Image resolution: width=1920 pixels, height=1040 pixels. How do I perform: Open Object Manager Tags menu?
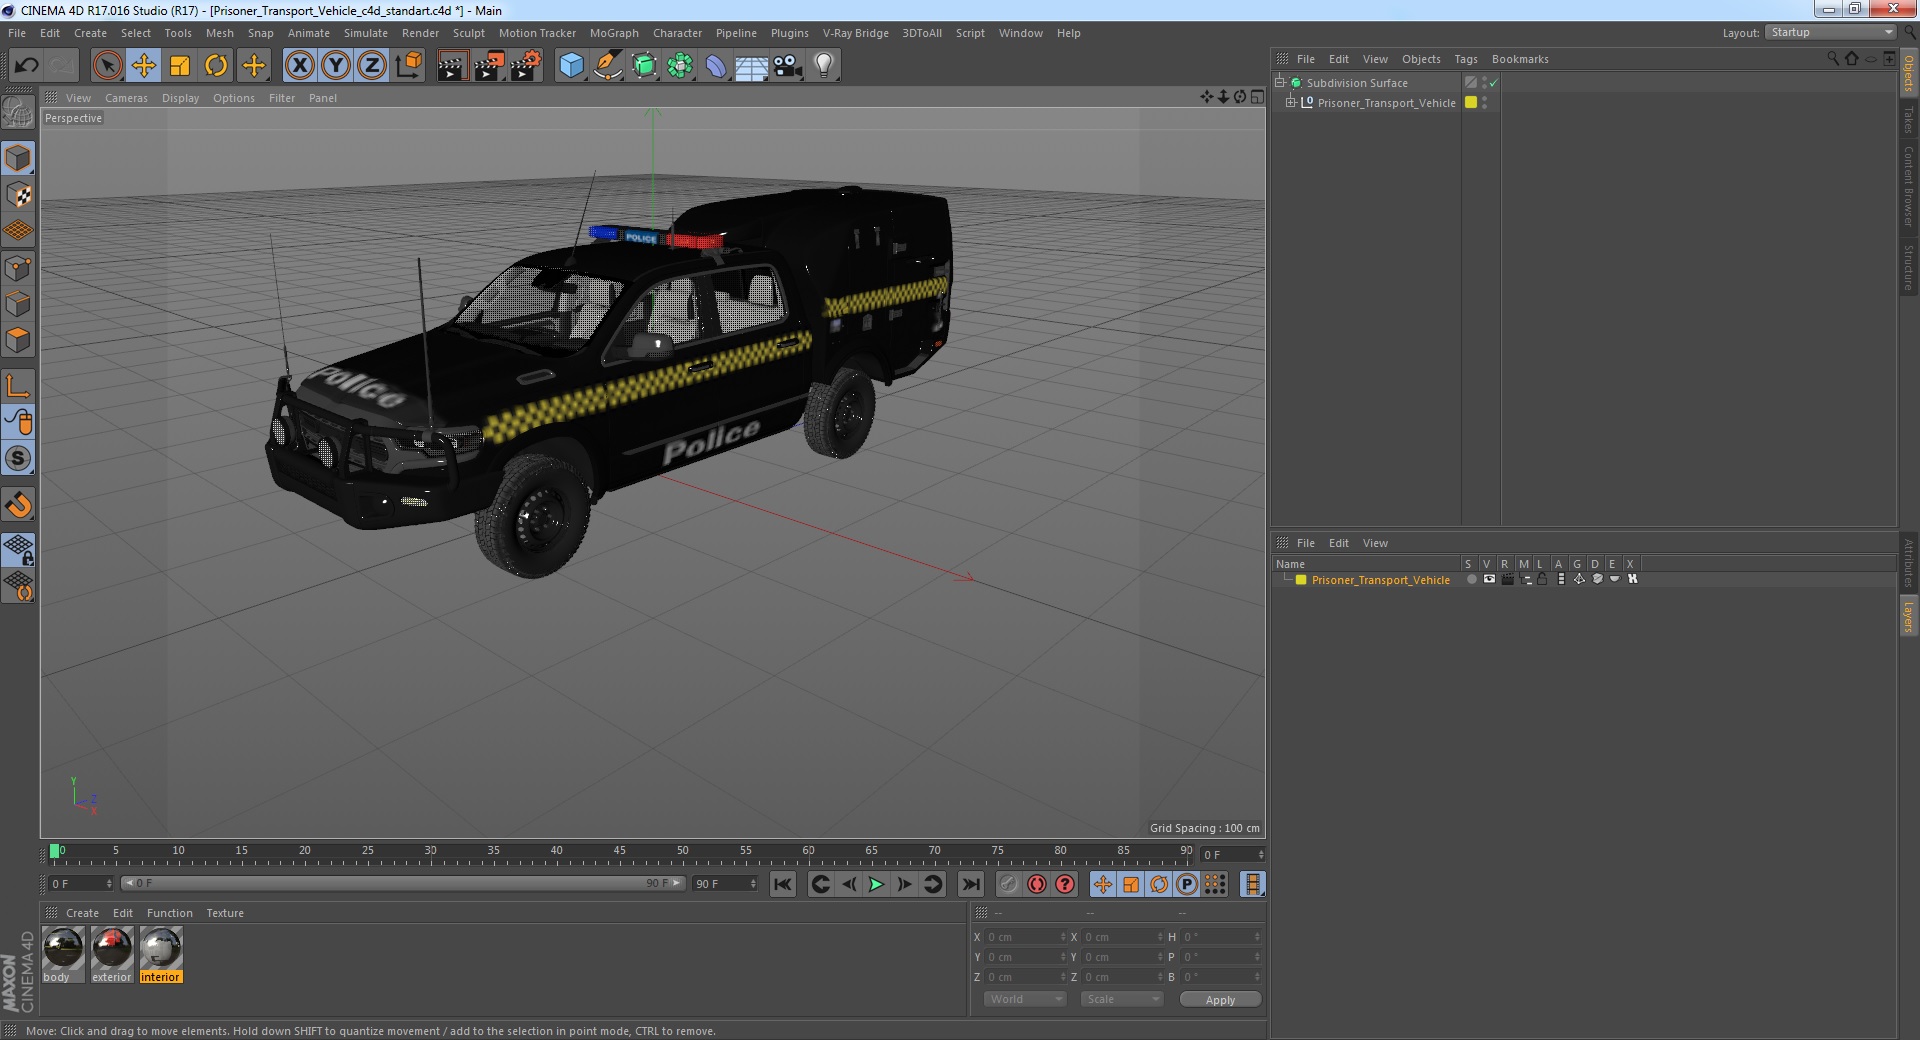coord(1465,59)
